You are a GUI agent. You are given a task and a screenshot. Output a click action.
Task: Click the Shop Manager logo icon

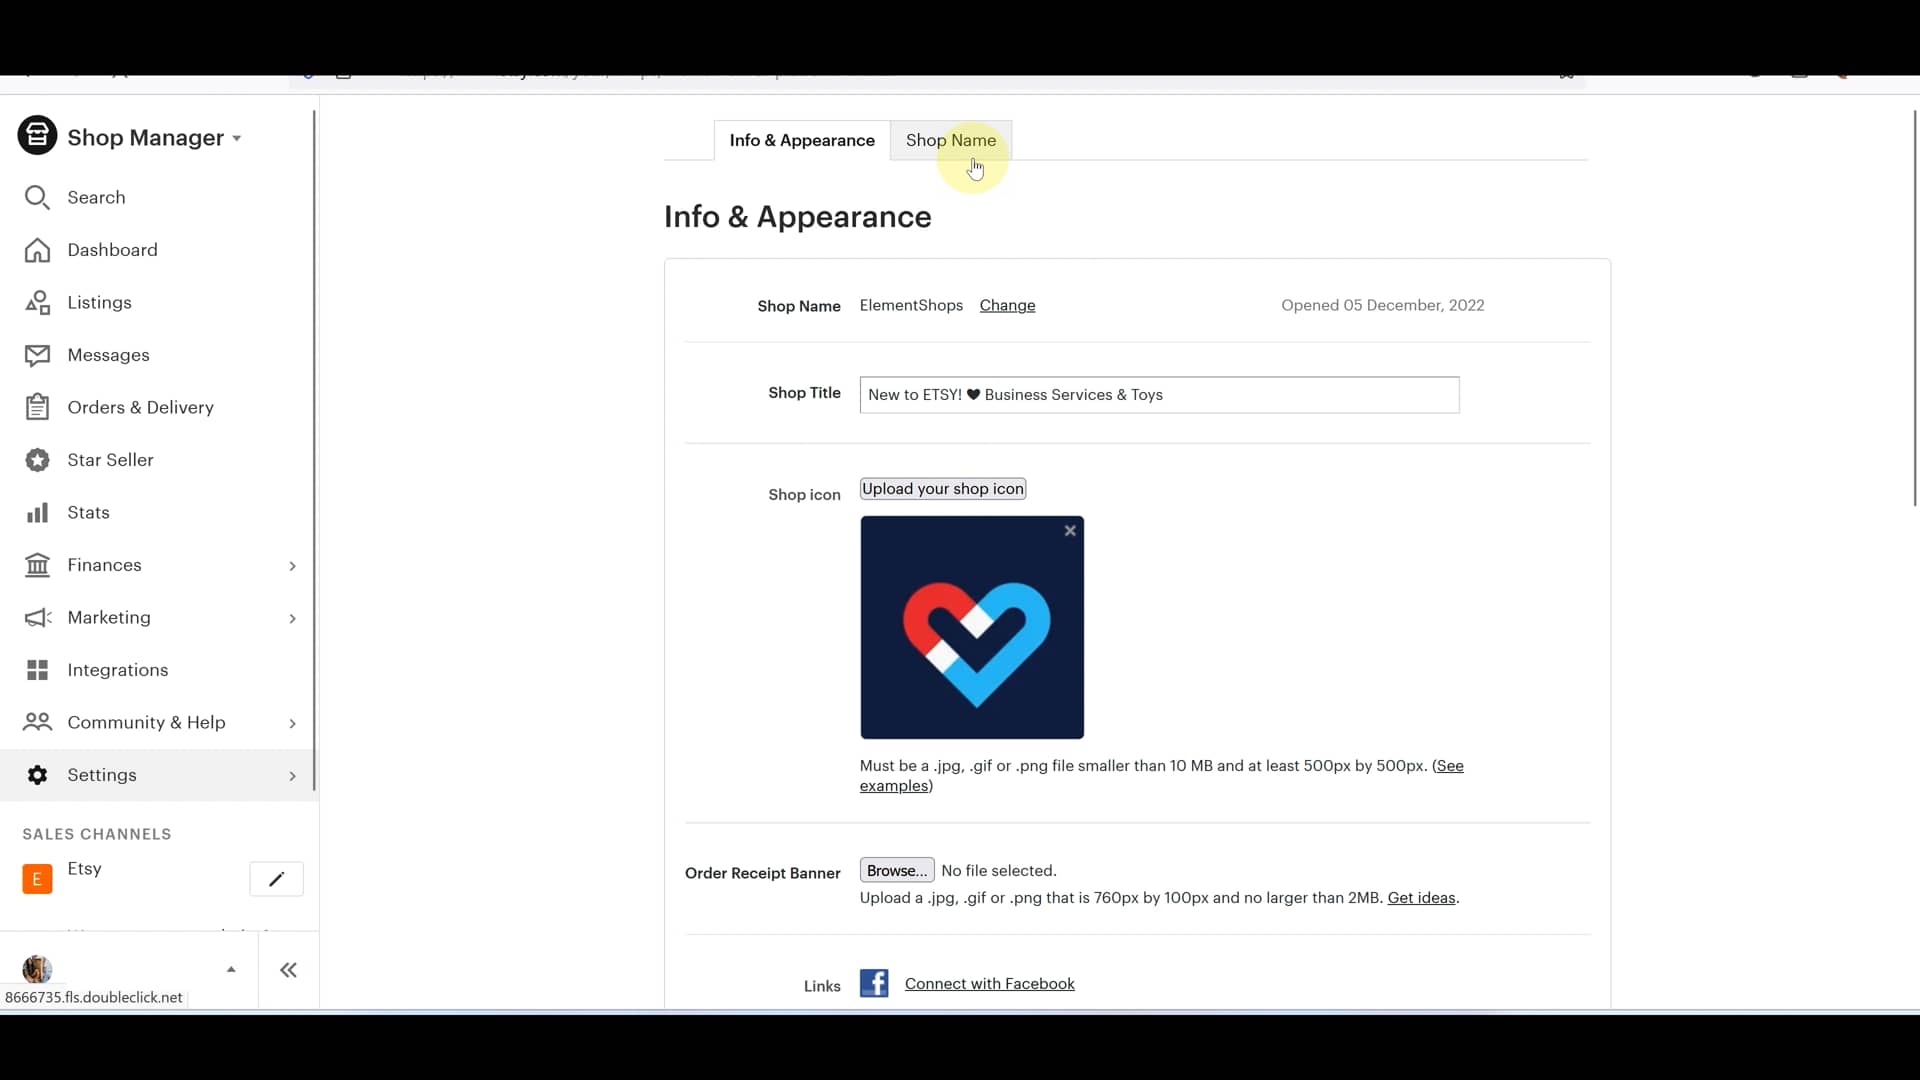coord(37,136)
